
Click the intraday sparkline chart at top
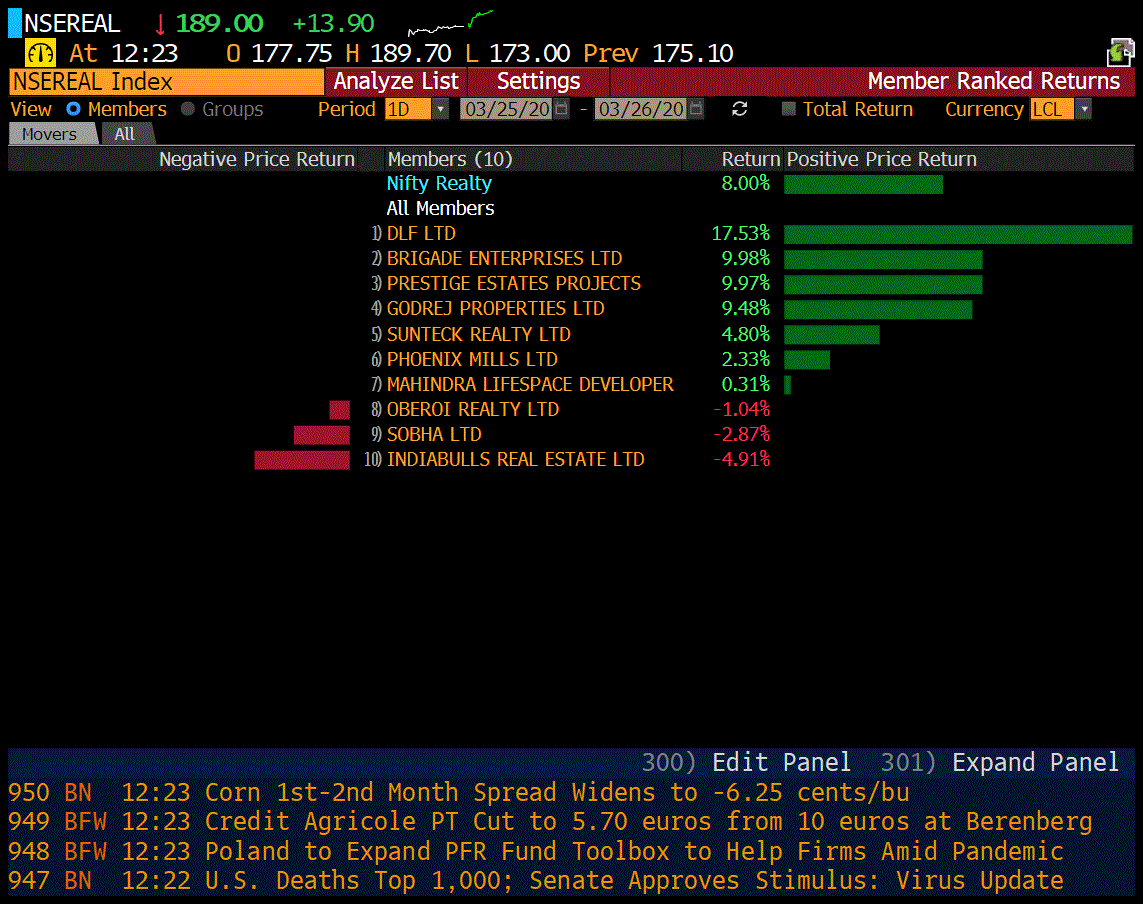(450, 23)
